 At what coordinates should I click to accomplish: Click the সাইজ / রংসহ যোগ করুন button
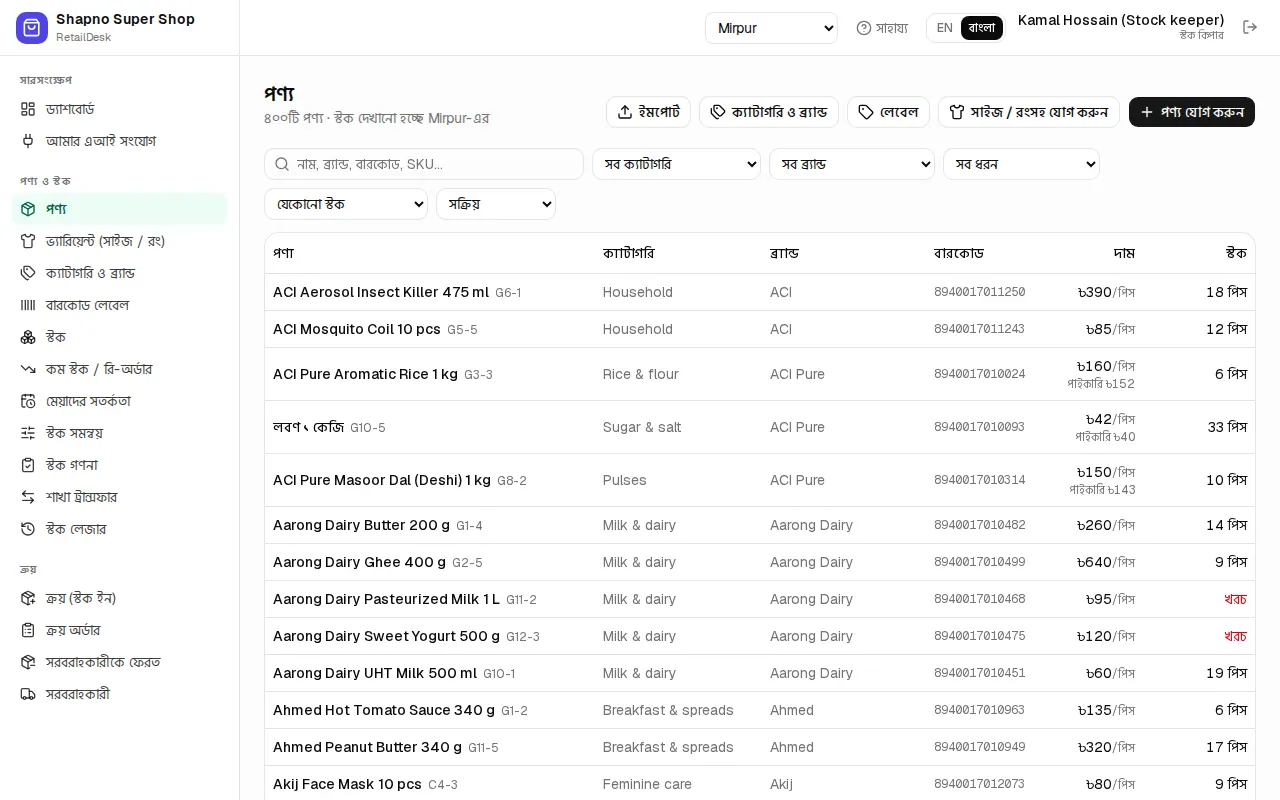pos(1029,112)
